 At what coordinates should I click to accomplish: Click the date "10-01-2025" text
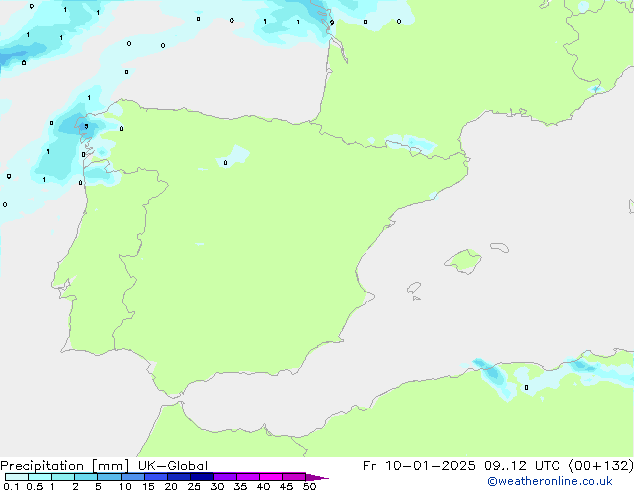coord(430,466)
